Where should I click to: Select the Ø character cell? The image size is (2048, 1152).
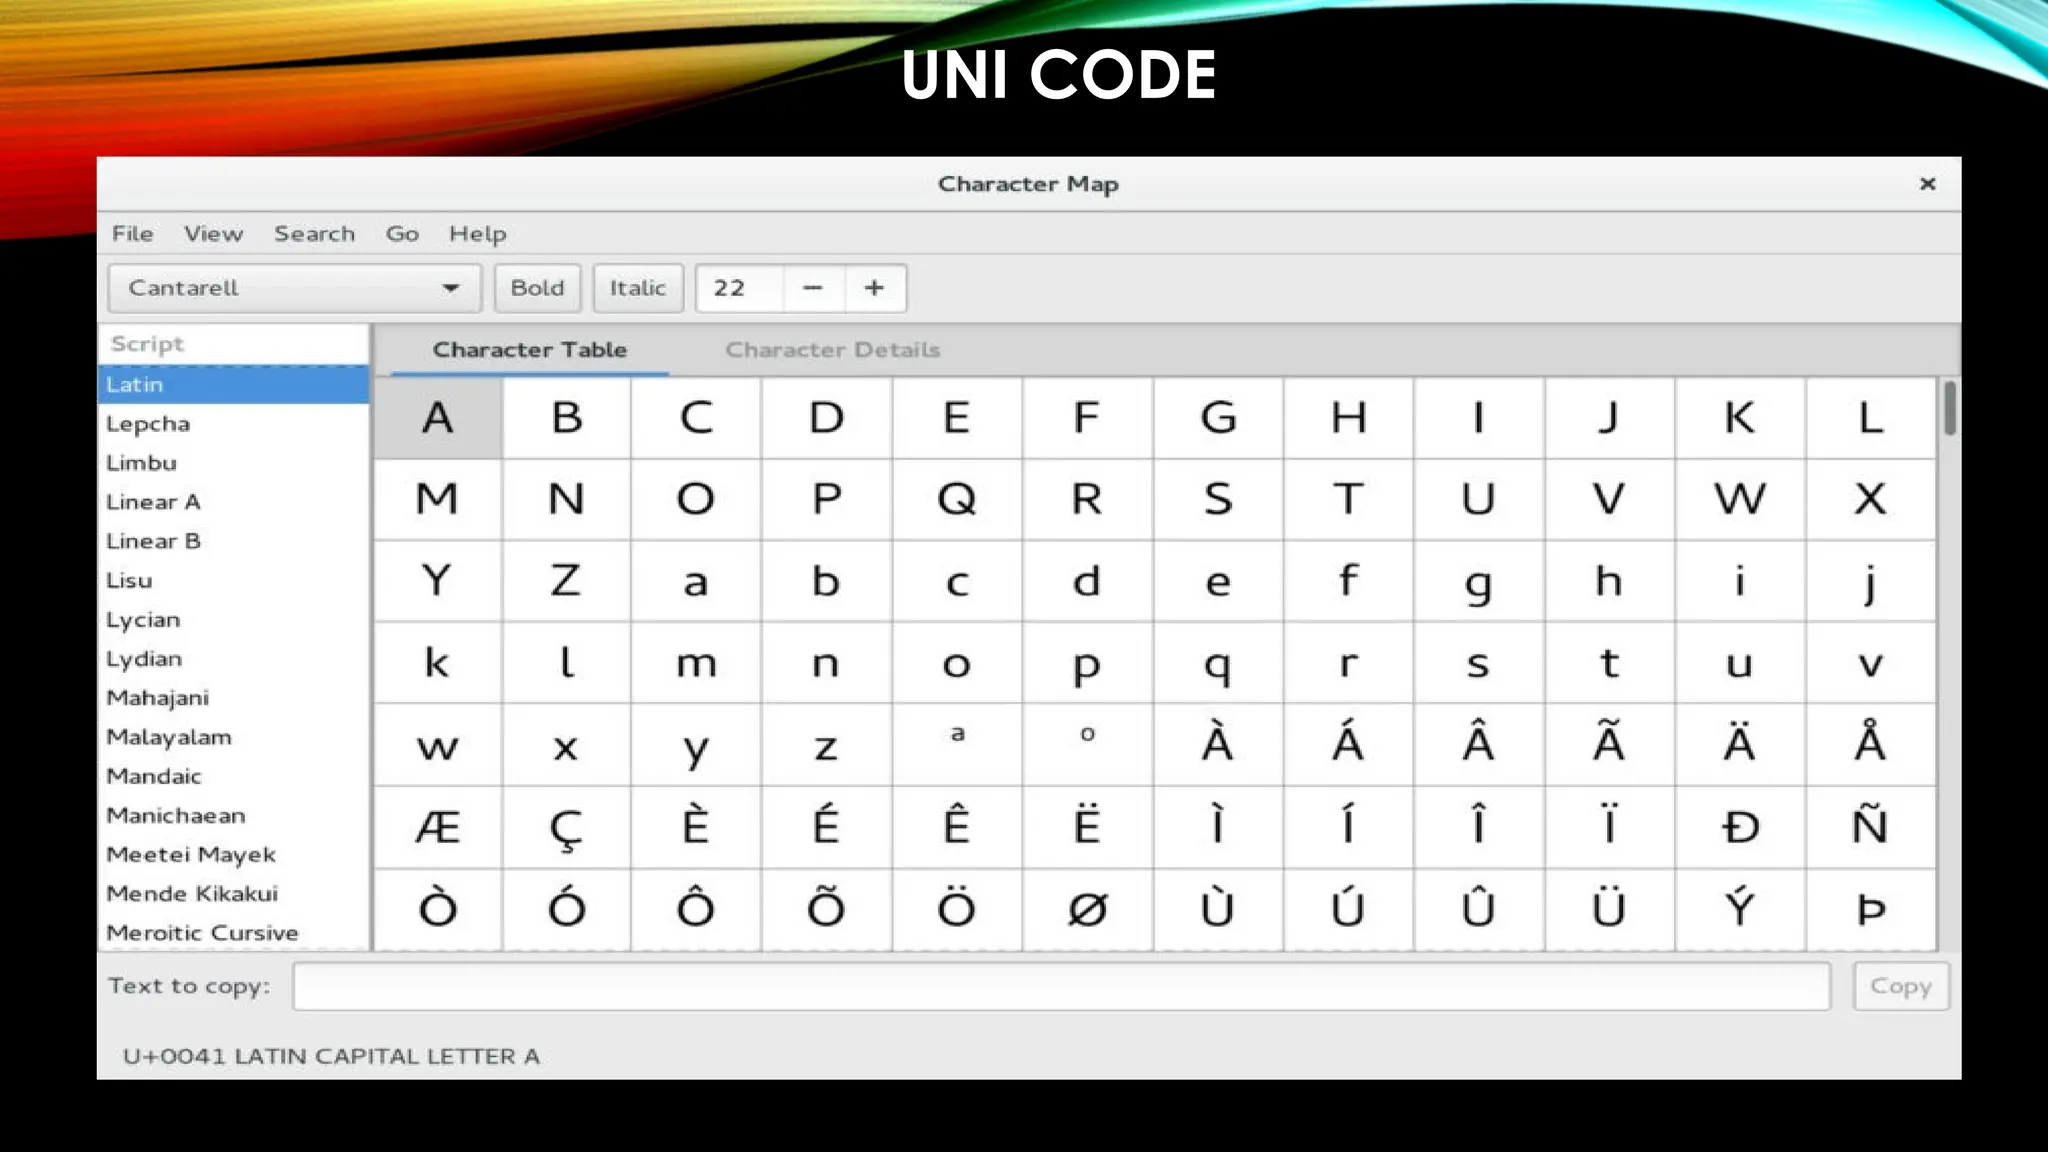tap(1087, 909)
